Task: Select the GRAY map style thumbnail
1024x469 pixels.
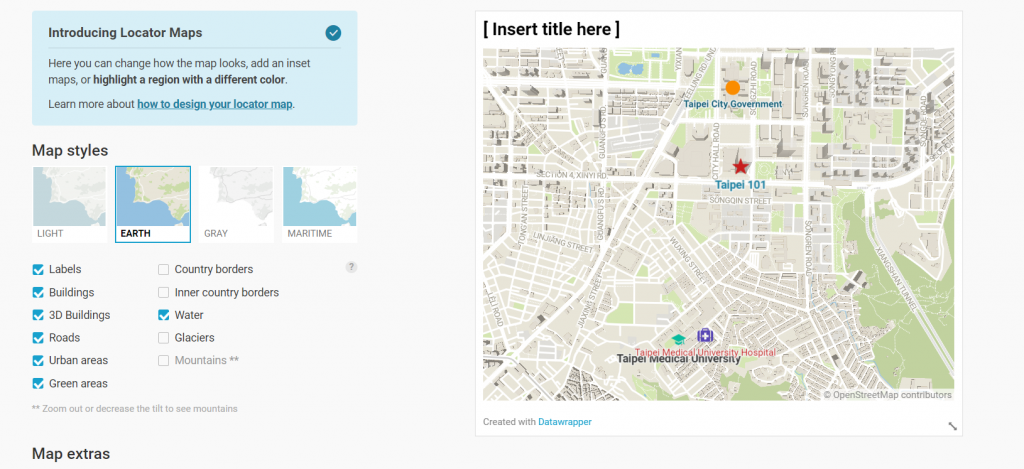Action: click(x=236, y=204)
